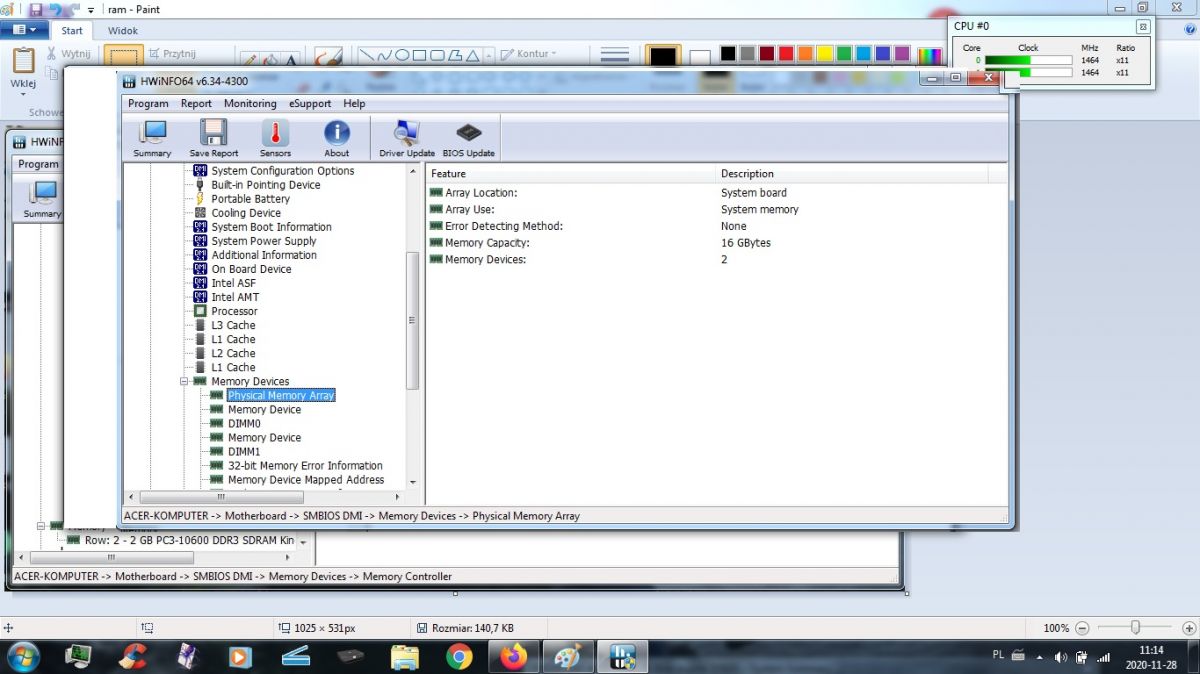Click the PL language indicator
The width and height of the screenshot is (1200, 674).
[998, 655]
